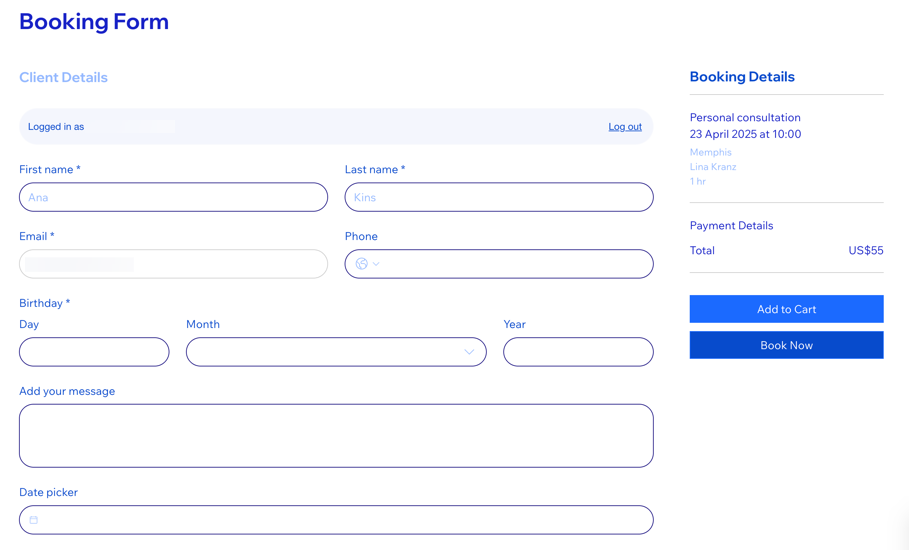This screenshot has width=909, height=550.
Task: Click the globe icon in Phone field
Action: click(361, 264)
